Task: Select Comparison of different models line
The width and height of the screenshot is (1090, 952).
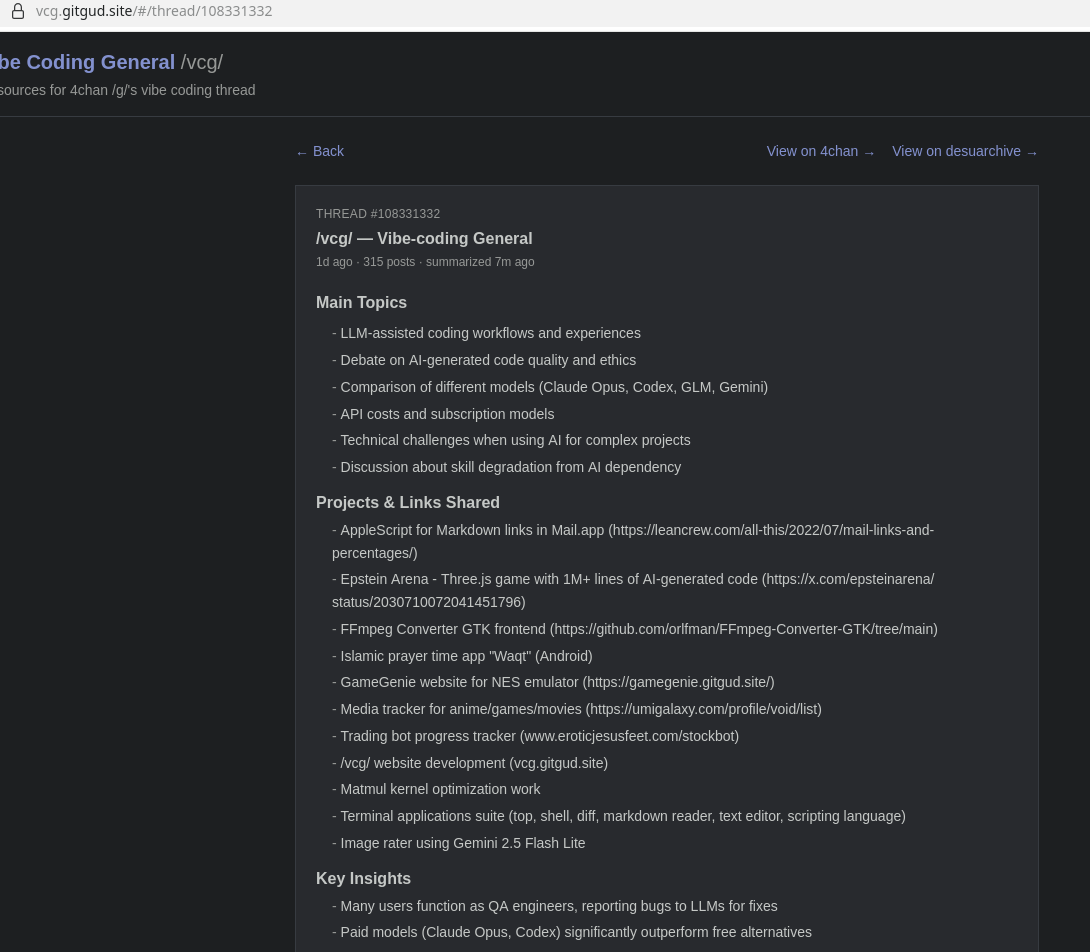Action: click(550, 387)
